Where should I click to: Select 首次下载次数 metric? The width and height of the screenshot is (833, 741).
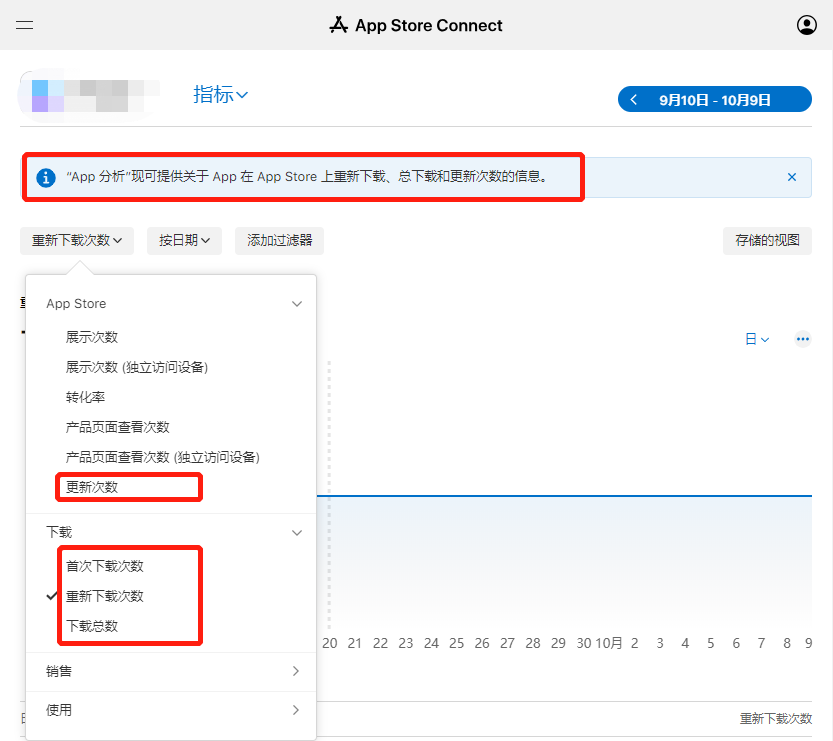click(105, 566)
